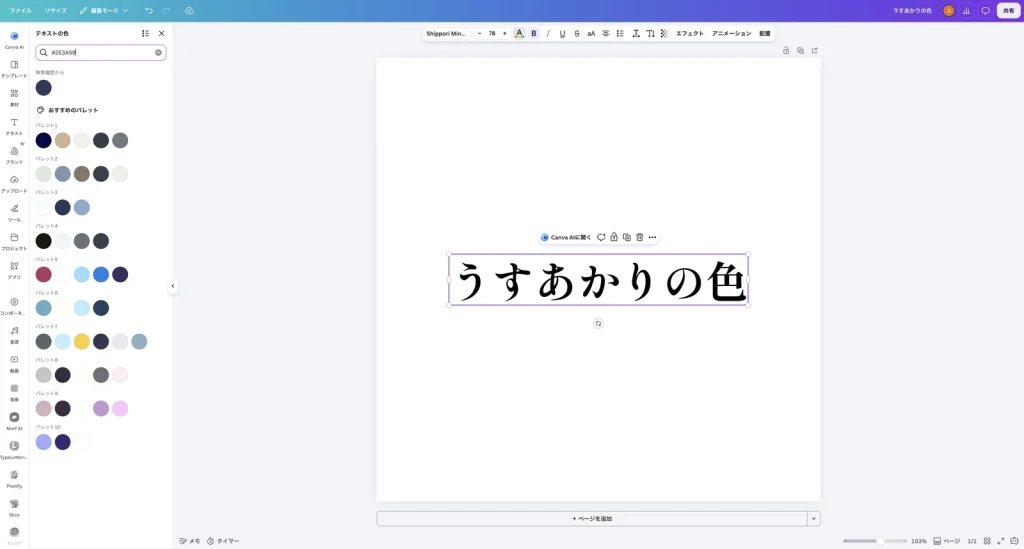This screenshot has height=549, width=1024.
Task: Open the ファイル menu
Action: pos(20,10)
